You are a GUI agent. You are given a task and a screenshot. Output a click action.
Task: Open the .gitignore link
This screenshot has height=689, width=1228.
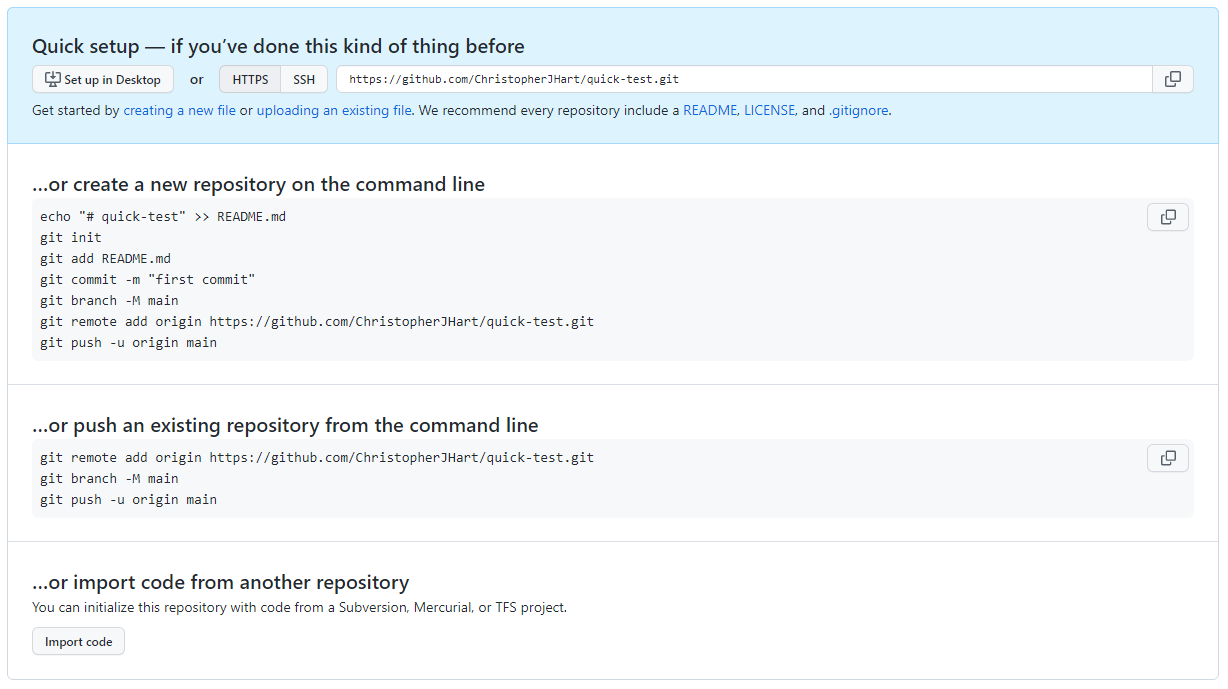pos(858,111)
